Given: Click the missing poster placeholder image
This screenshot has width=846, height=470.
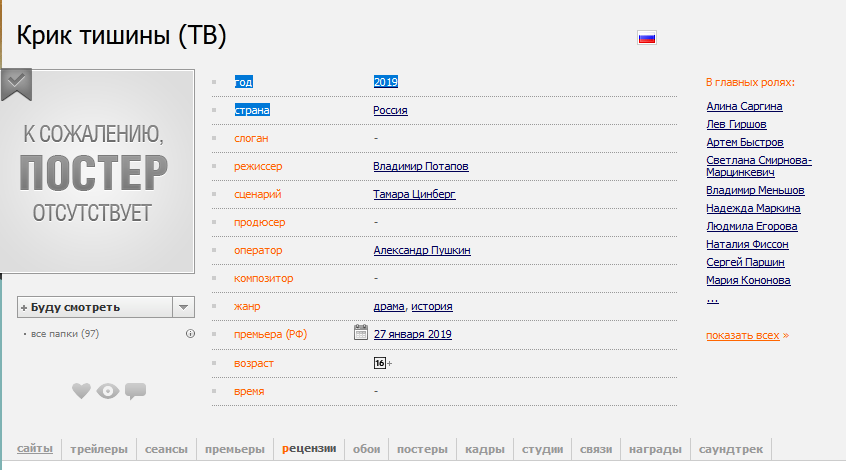Looking at the screenshot, I should [x=97, y=171].
